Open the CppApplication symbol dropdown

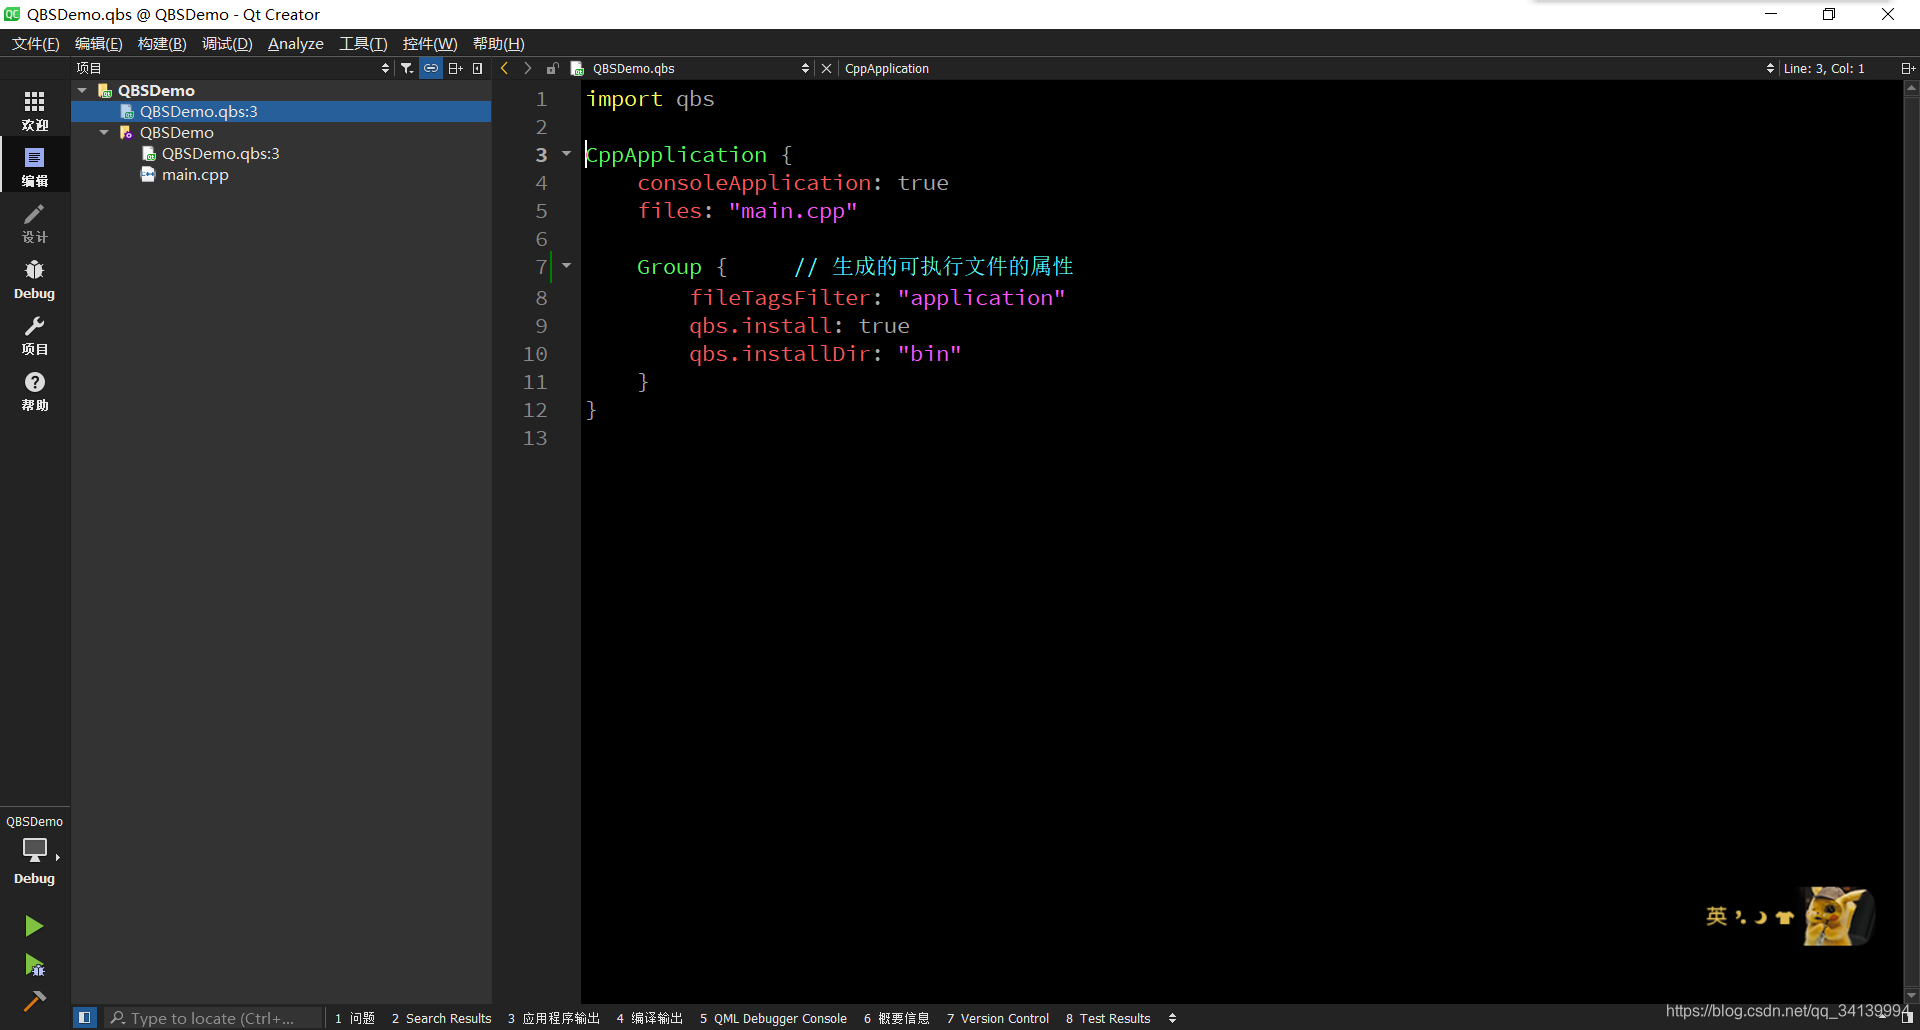tap(1308, 68)
